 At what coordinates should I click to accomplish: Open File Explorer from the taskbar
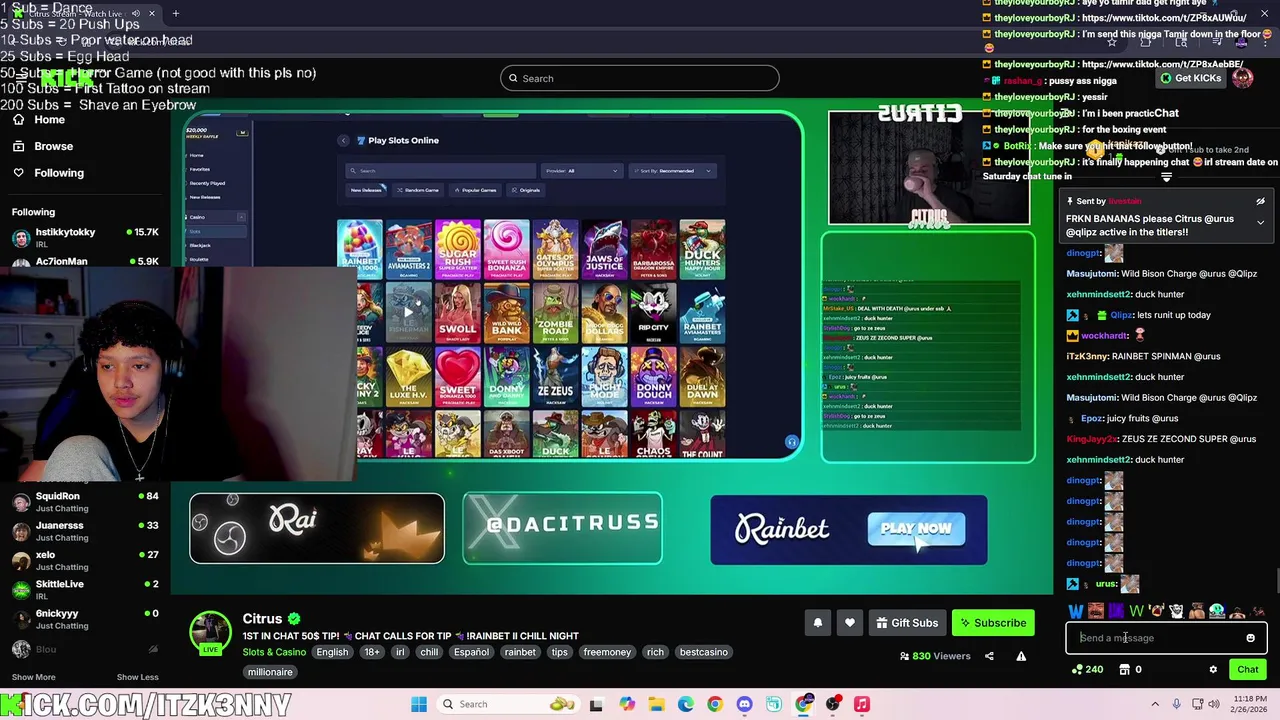coord(656,704)
